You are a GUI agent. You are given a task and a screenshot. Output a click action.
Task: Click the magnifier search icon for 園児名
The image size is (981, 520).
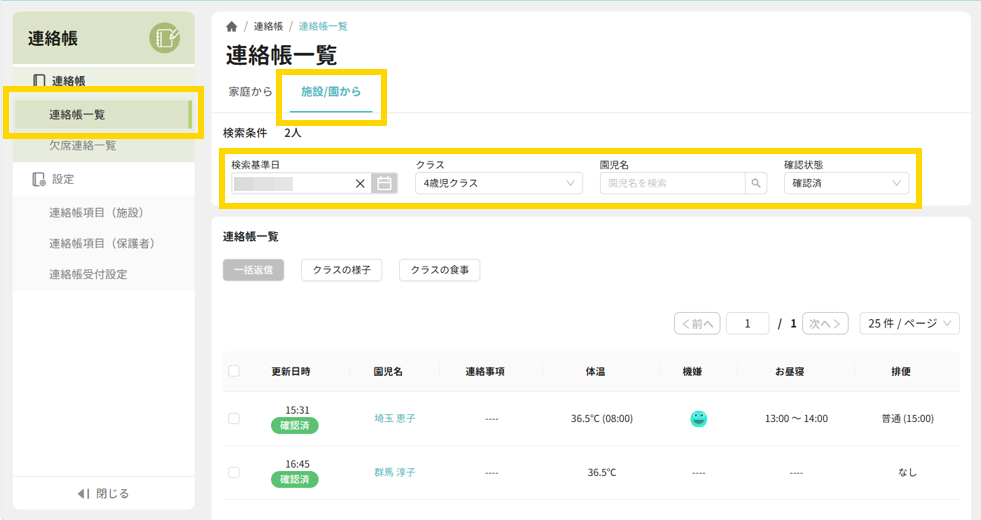click(x=757, y=183)
